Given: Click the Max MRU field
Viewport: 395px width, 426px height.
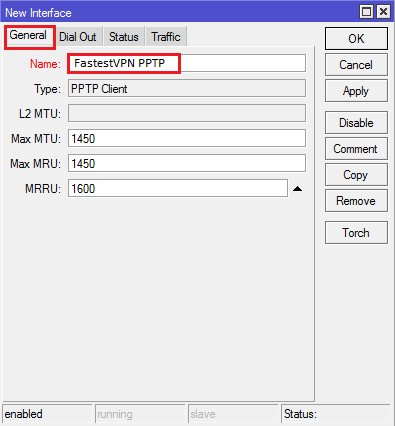Looking at the screenshot, I should 187,163.
